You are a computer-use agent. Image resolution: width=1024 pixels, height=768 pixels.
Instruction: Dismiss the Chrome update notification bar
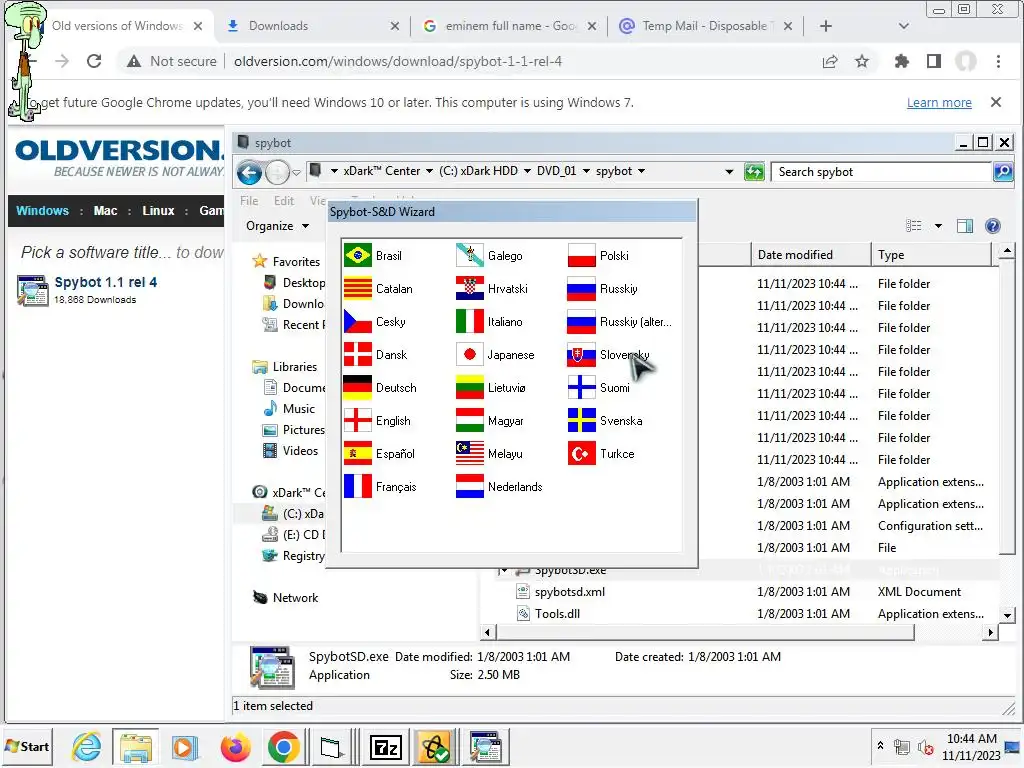(995, 103)
